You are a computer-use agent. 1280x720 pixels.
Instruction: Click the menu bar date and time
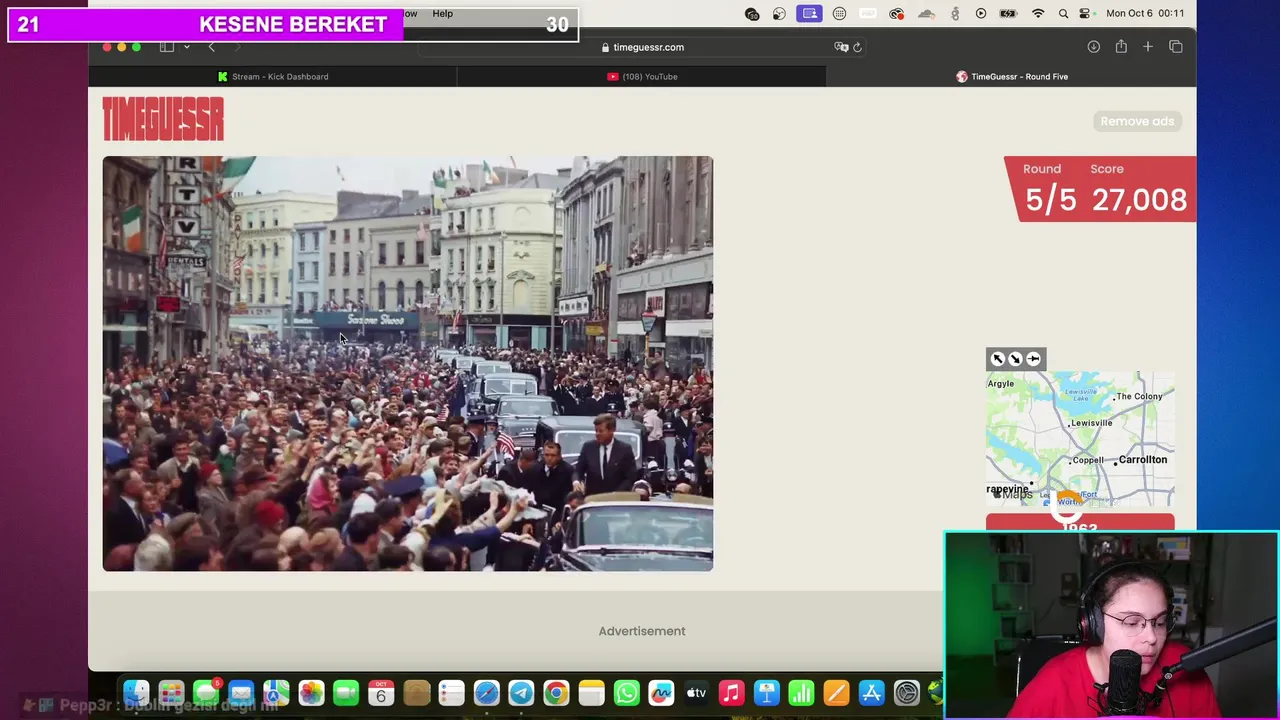tap(1145, 14)
